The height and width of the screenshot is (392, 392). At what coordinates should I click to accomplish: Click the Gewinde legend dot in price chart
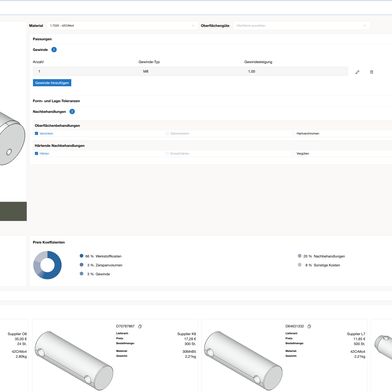pos(81,274)
